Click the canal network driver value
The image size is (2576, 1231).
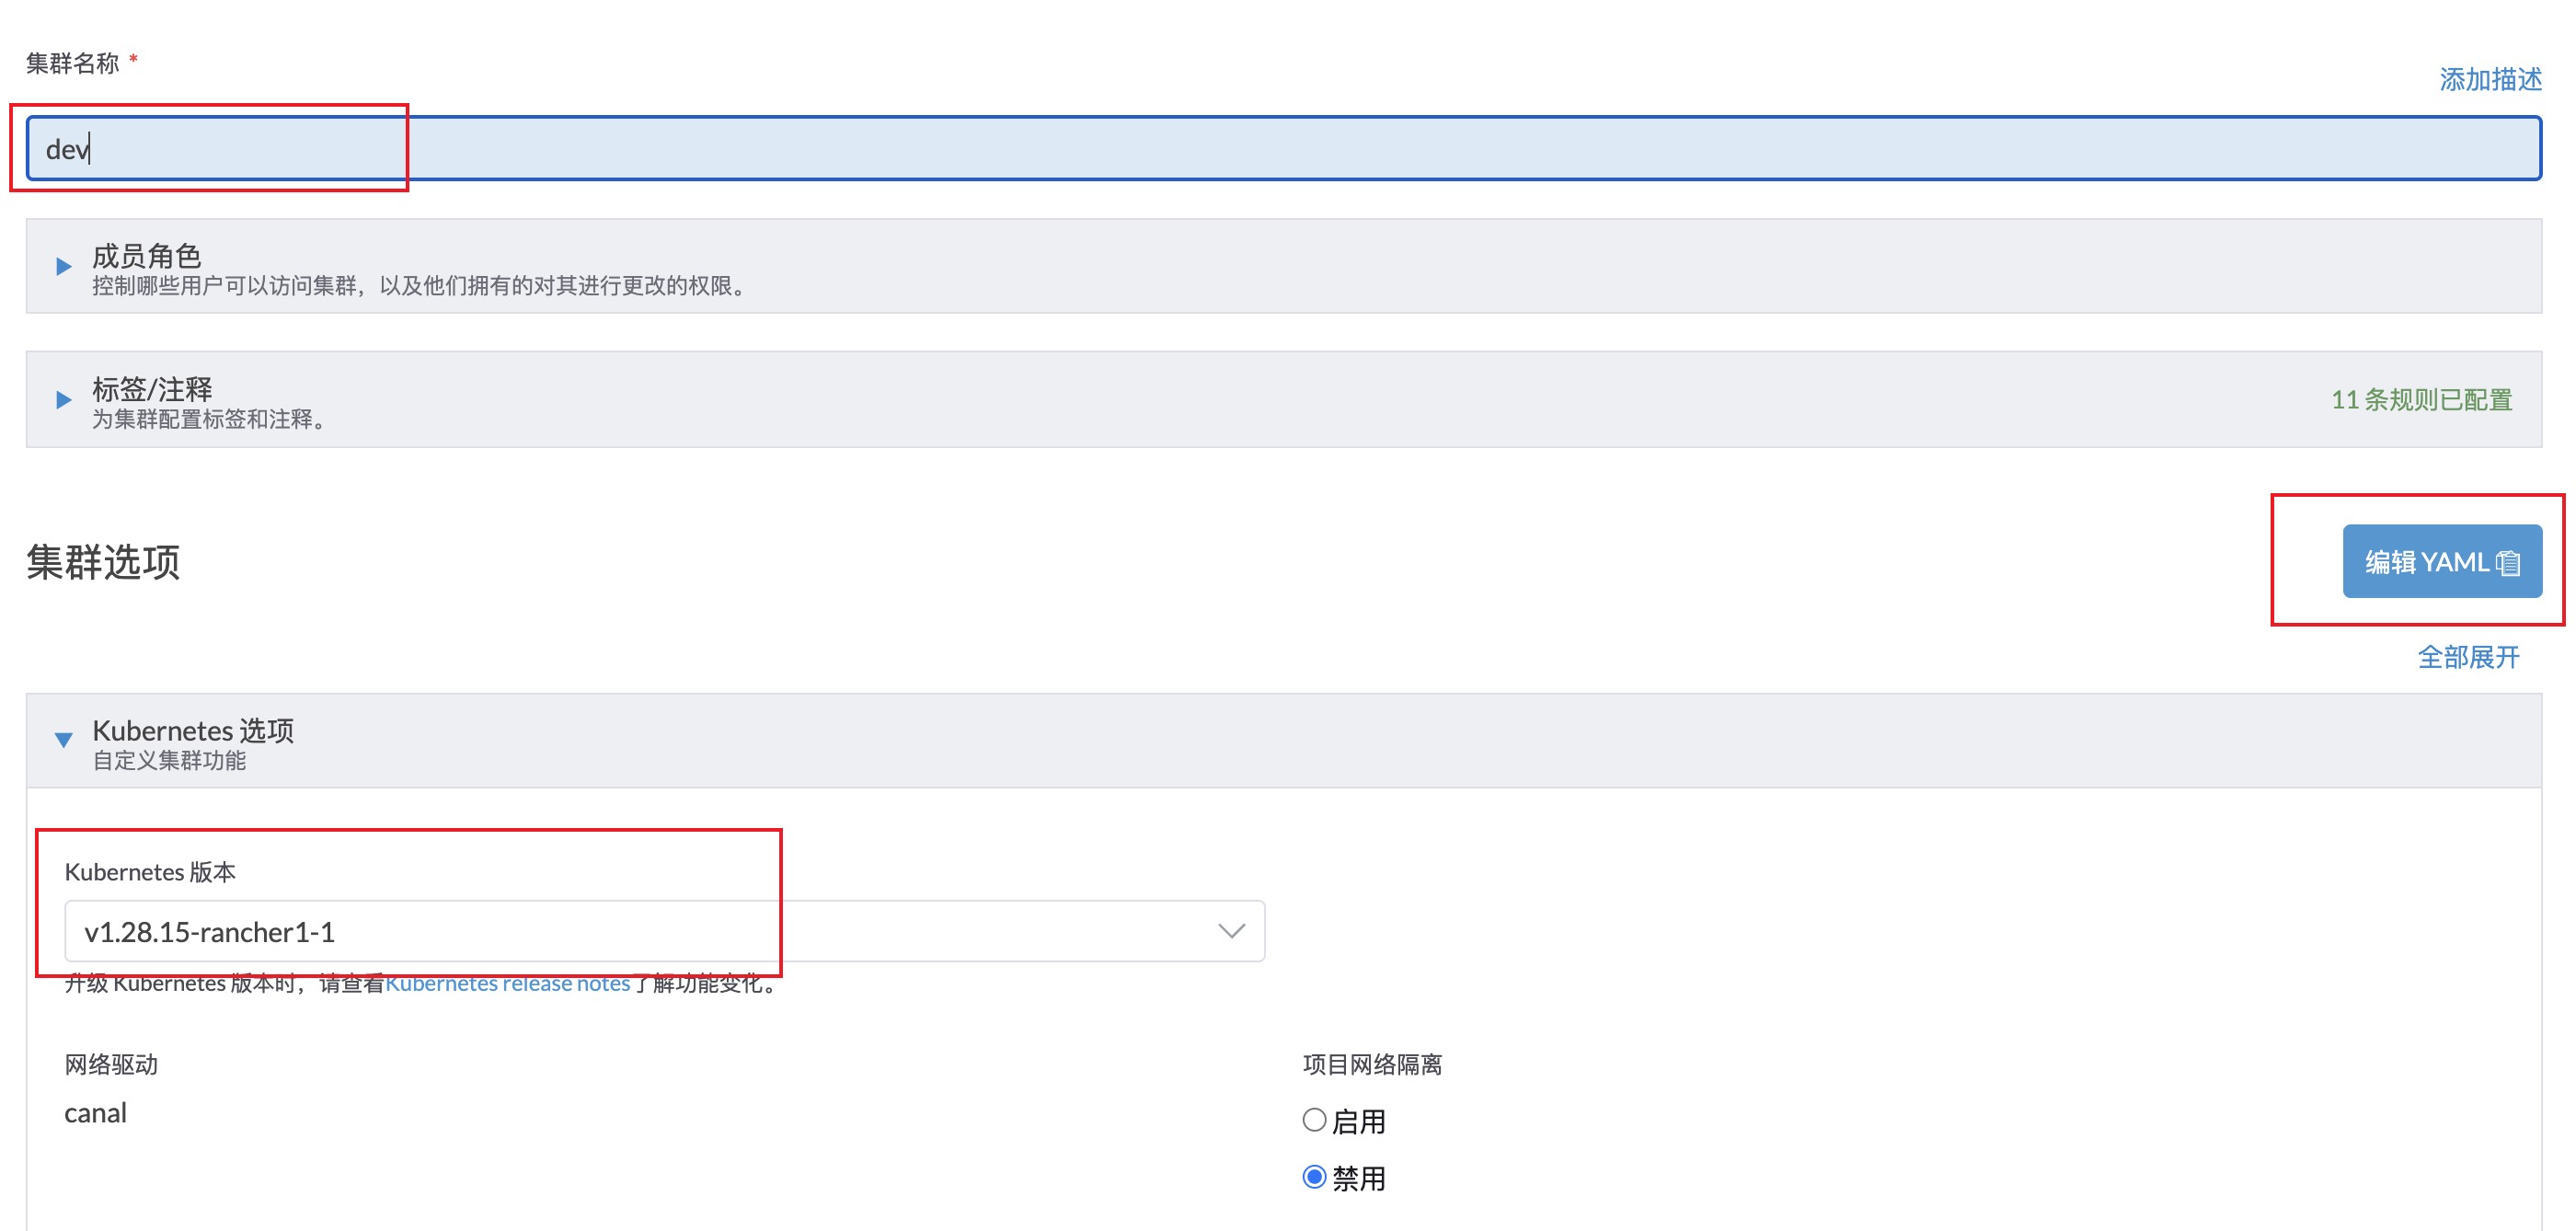click(95, 1113)
